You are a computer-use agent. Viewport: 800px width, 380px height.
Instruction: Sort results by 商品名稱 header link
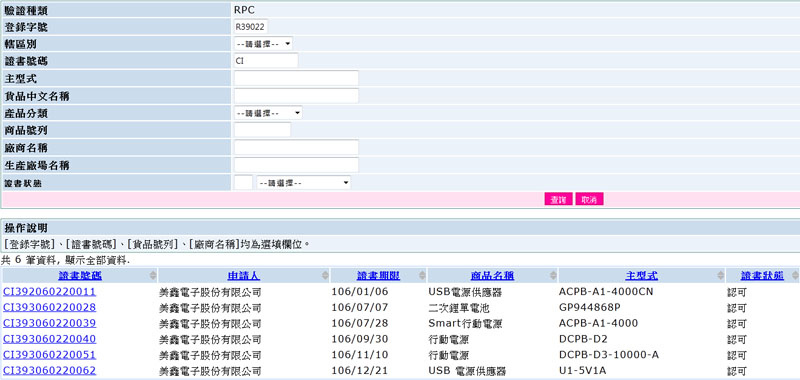492,276
